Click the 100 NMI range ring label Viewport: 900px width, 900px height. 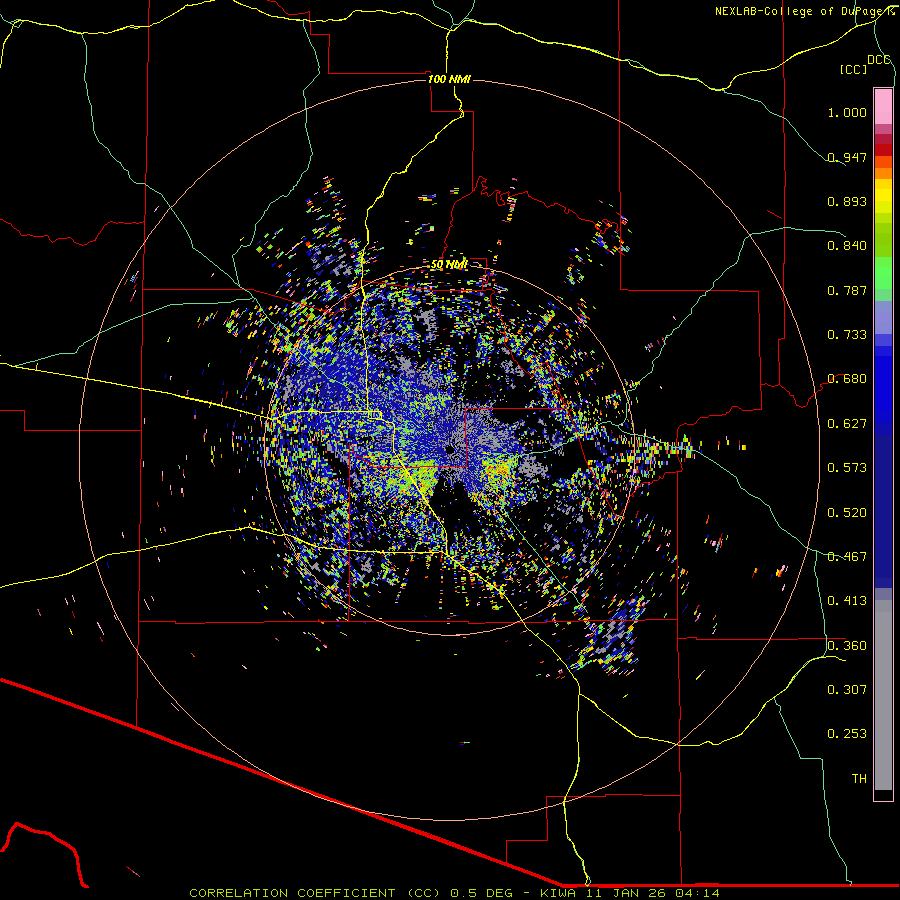coord(449,79)
